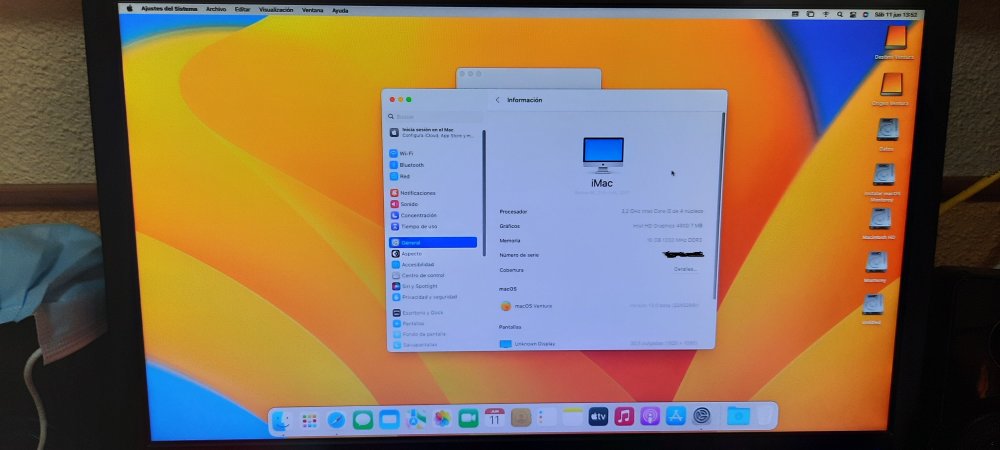This screenshot has width=1000, height=450.
Task: Open the blue folder in the Dock
Action: tap(739, 416)
